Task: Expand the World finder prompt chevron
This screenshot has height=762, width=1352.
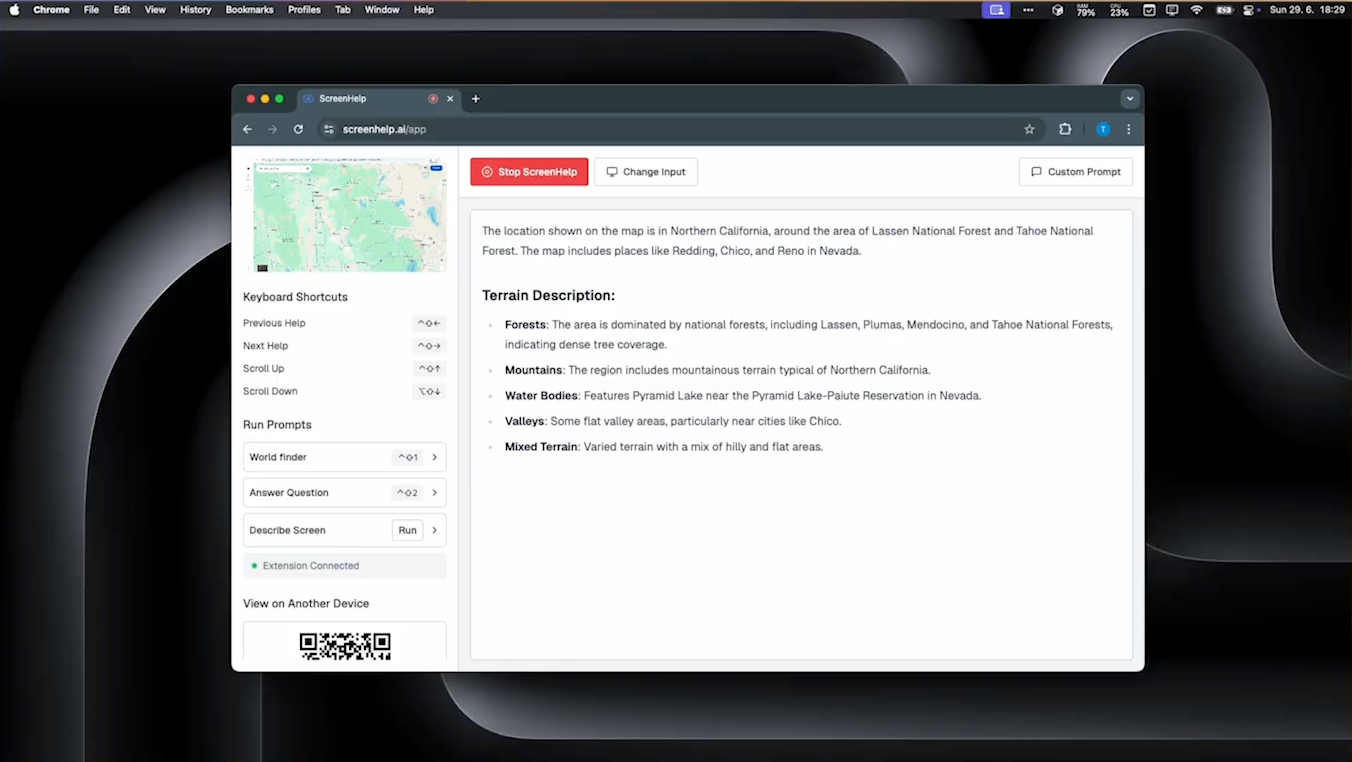Action: (433, 457)
